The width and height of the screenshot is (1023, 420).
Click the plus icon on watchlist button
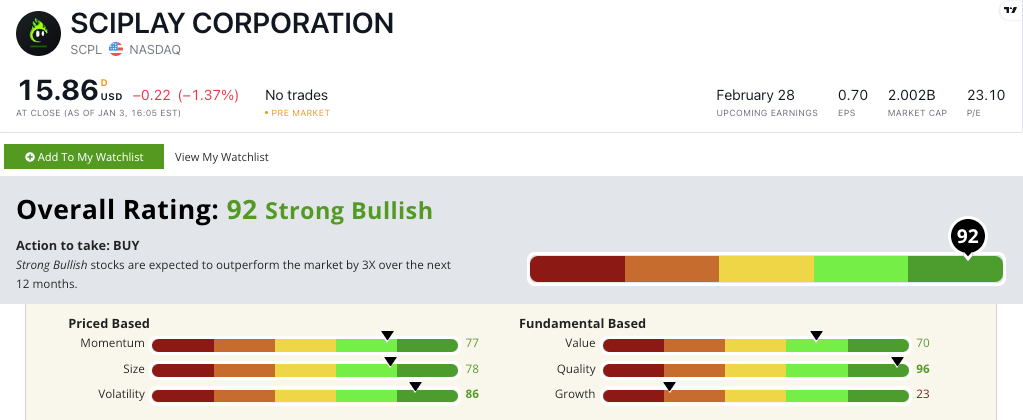coord(30,157)
